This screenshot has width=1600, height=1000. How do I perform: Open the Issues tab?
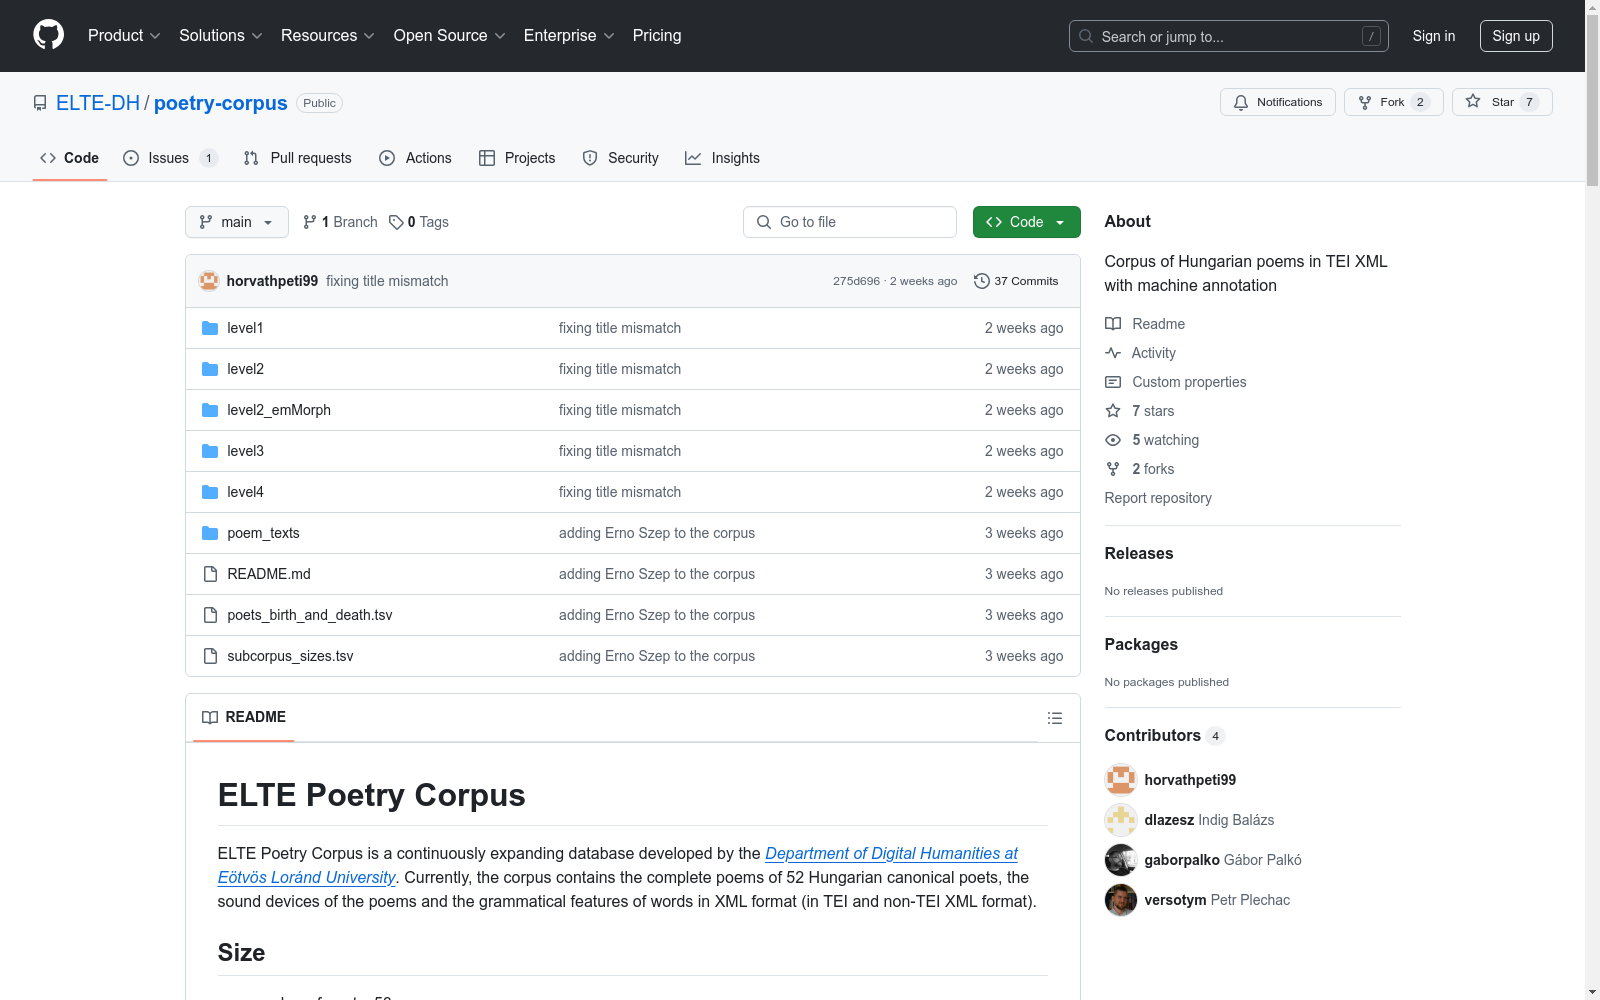(x=170, y=158)
